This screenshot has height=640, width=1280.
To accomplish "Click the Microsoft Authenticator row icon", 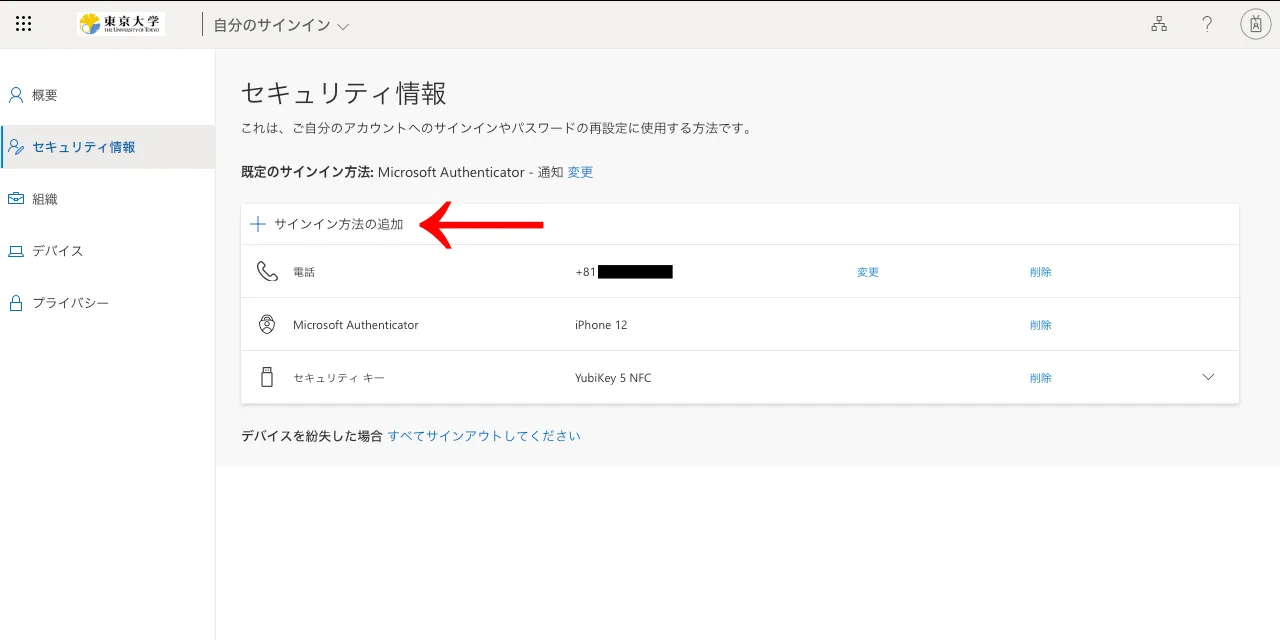I will [x=267, y=325].
